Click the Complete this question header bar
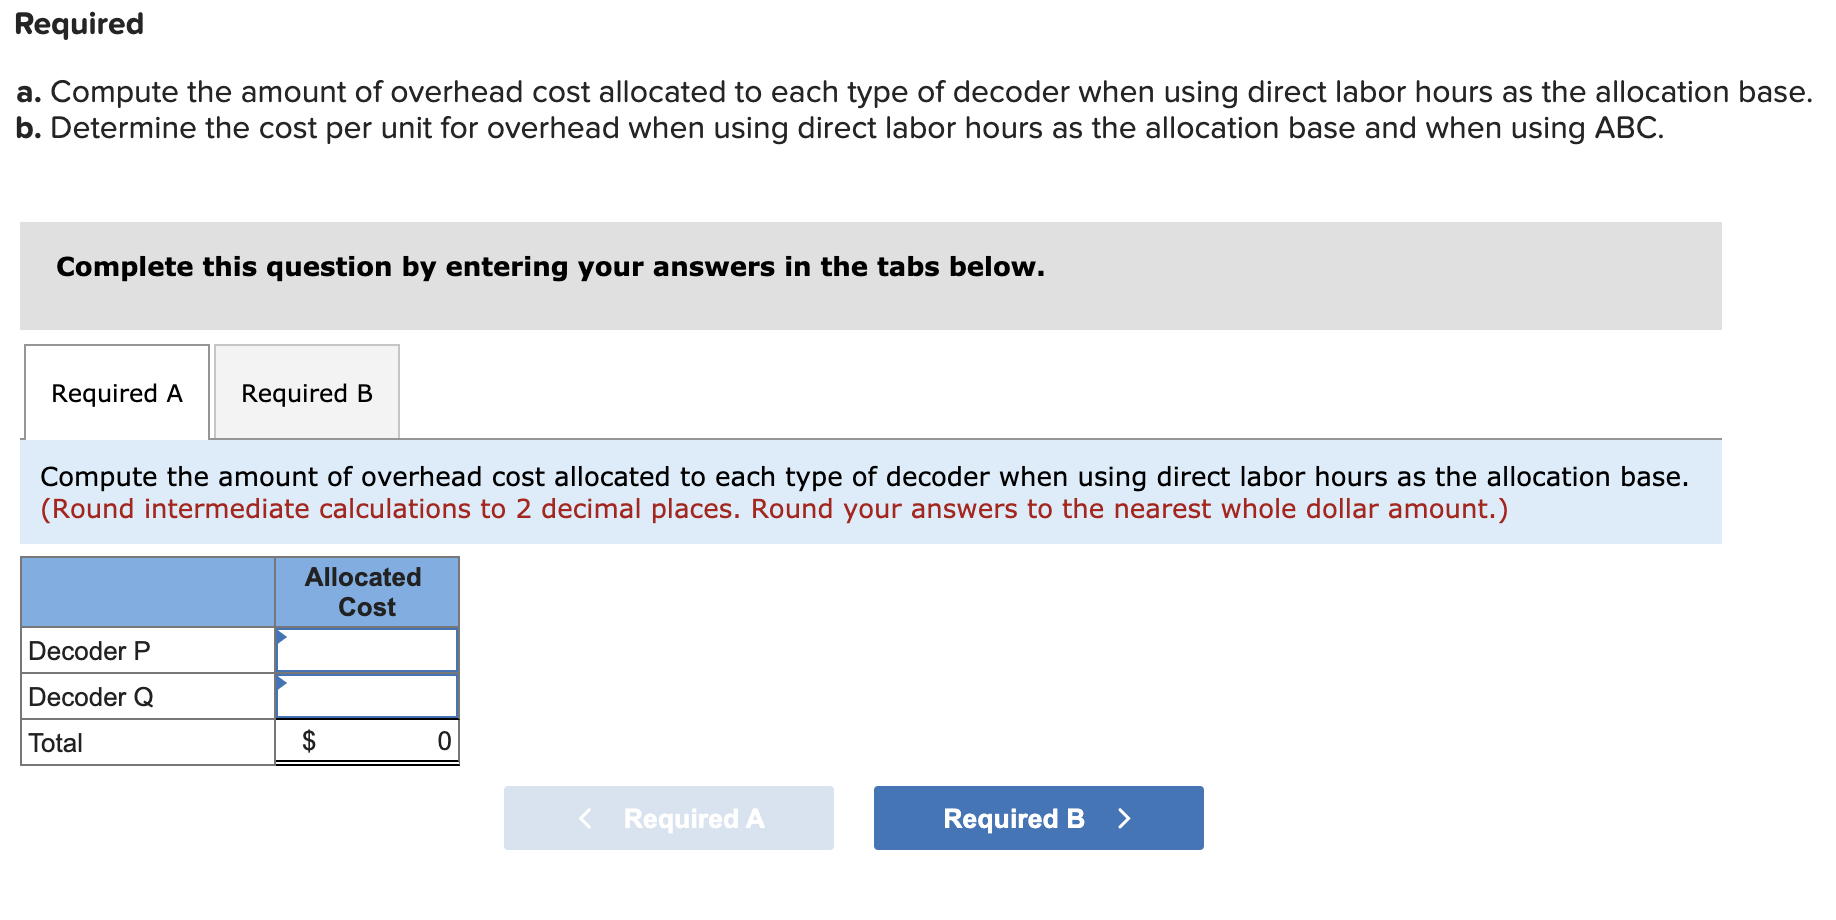Viewport: 1836px width, 920px height. (549, 266)
